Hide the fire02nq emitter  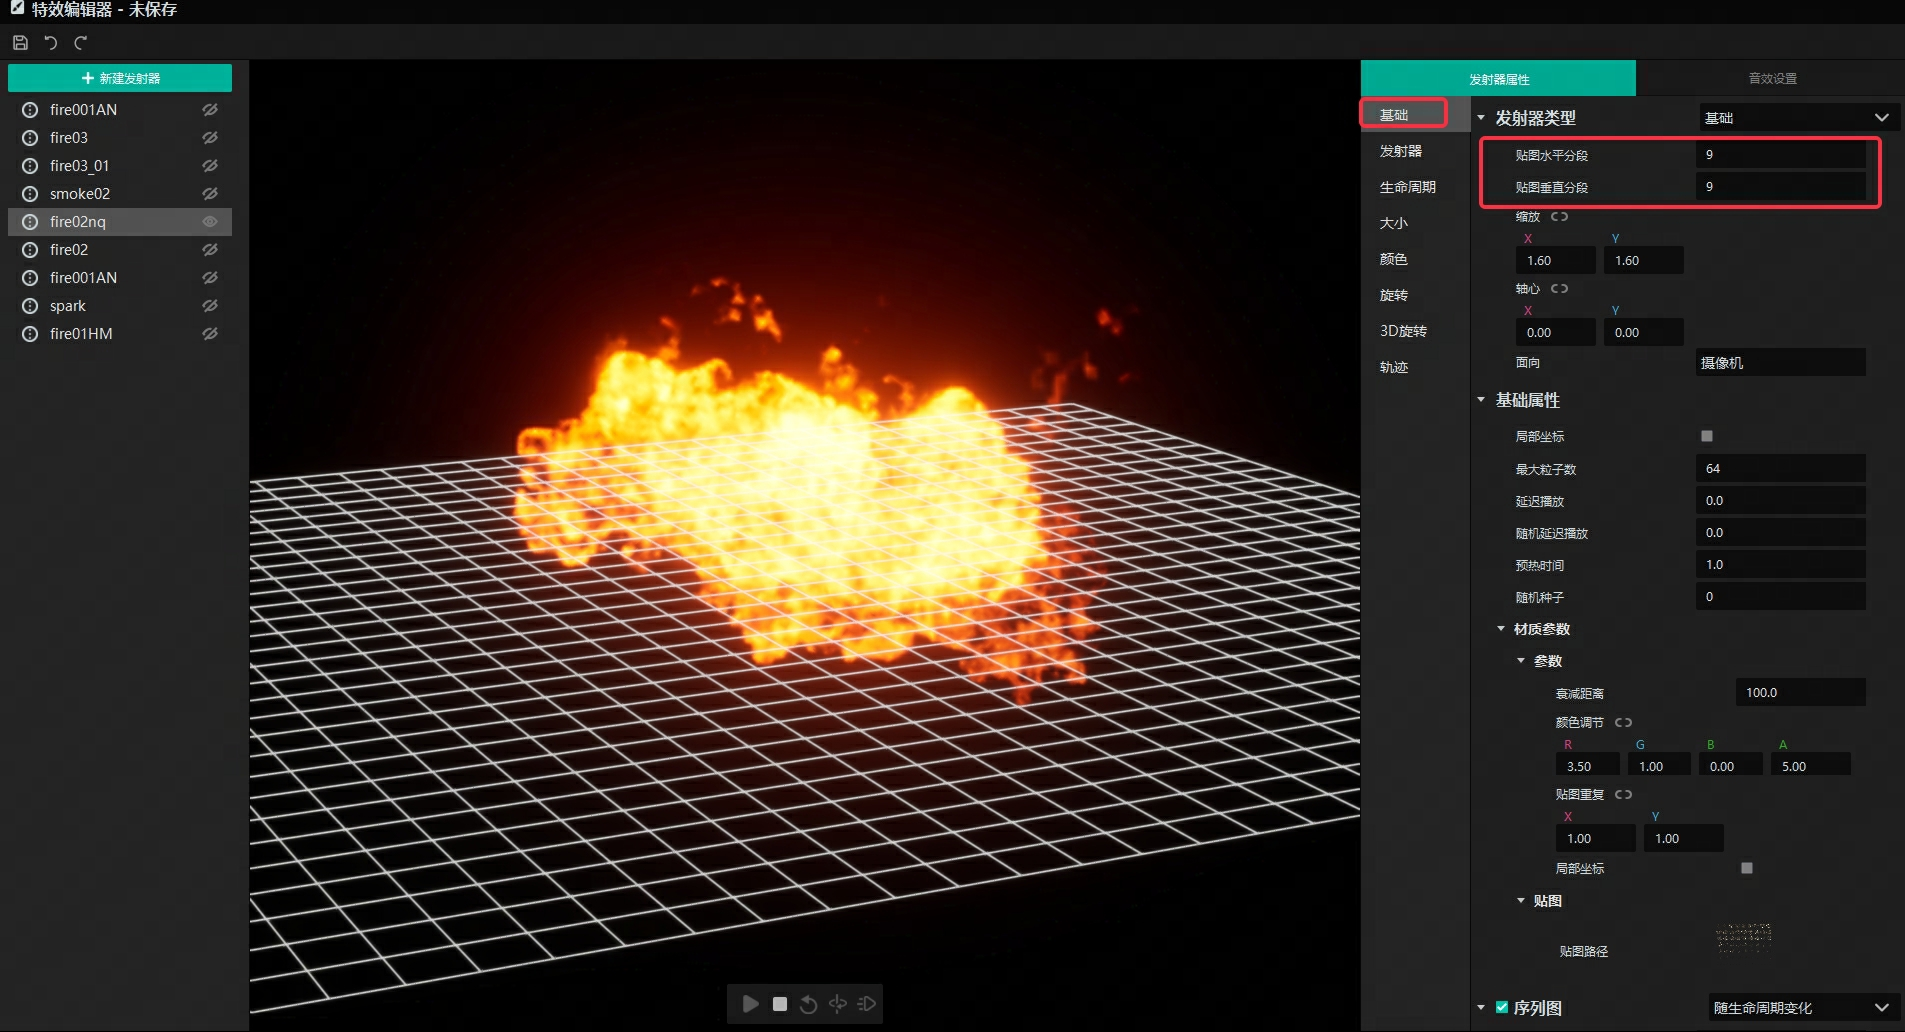(210, 222)
